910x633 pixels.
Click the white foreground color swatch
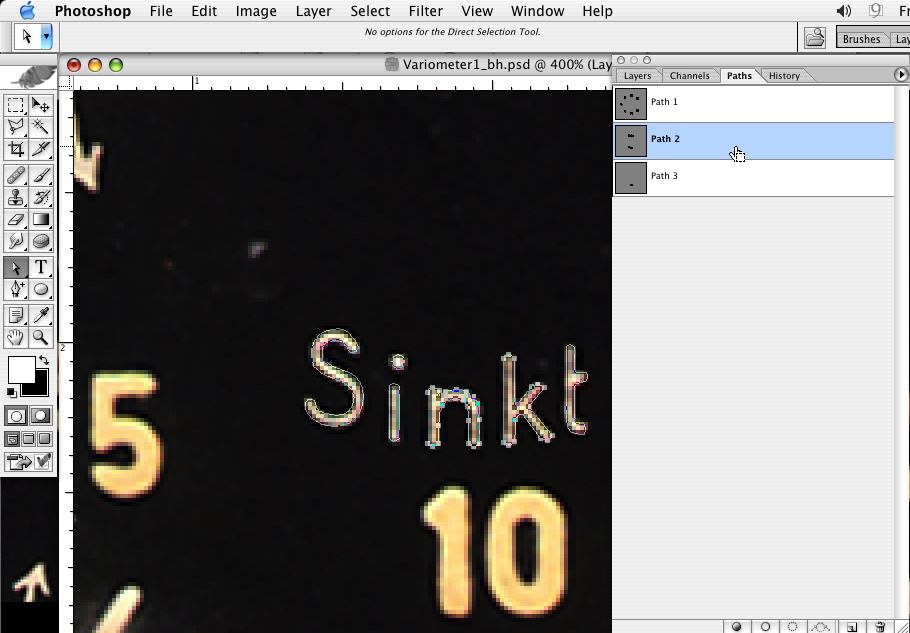coord(20,370)
